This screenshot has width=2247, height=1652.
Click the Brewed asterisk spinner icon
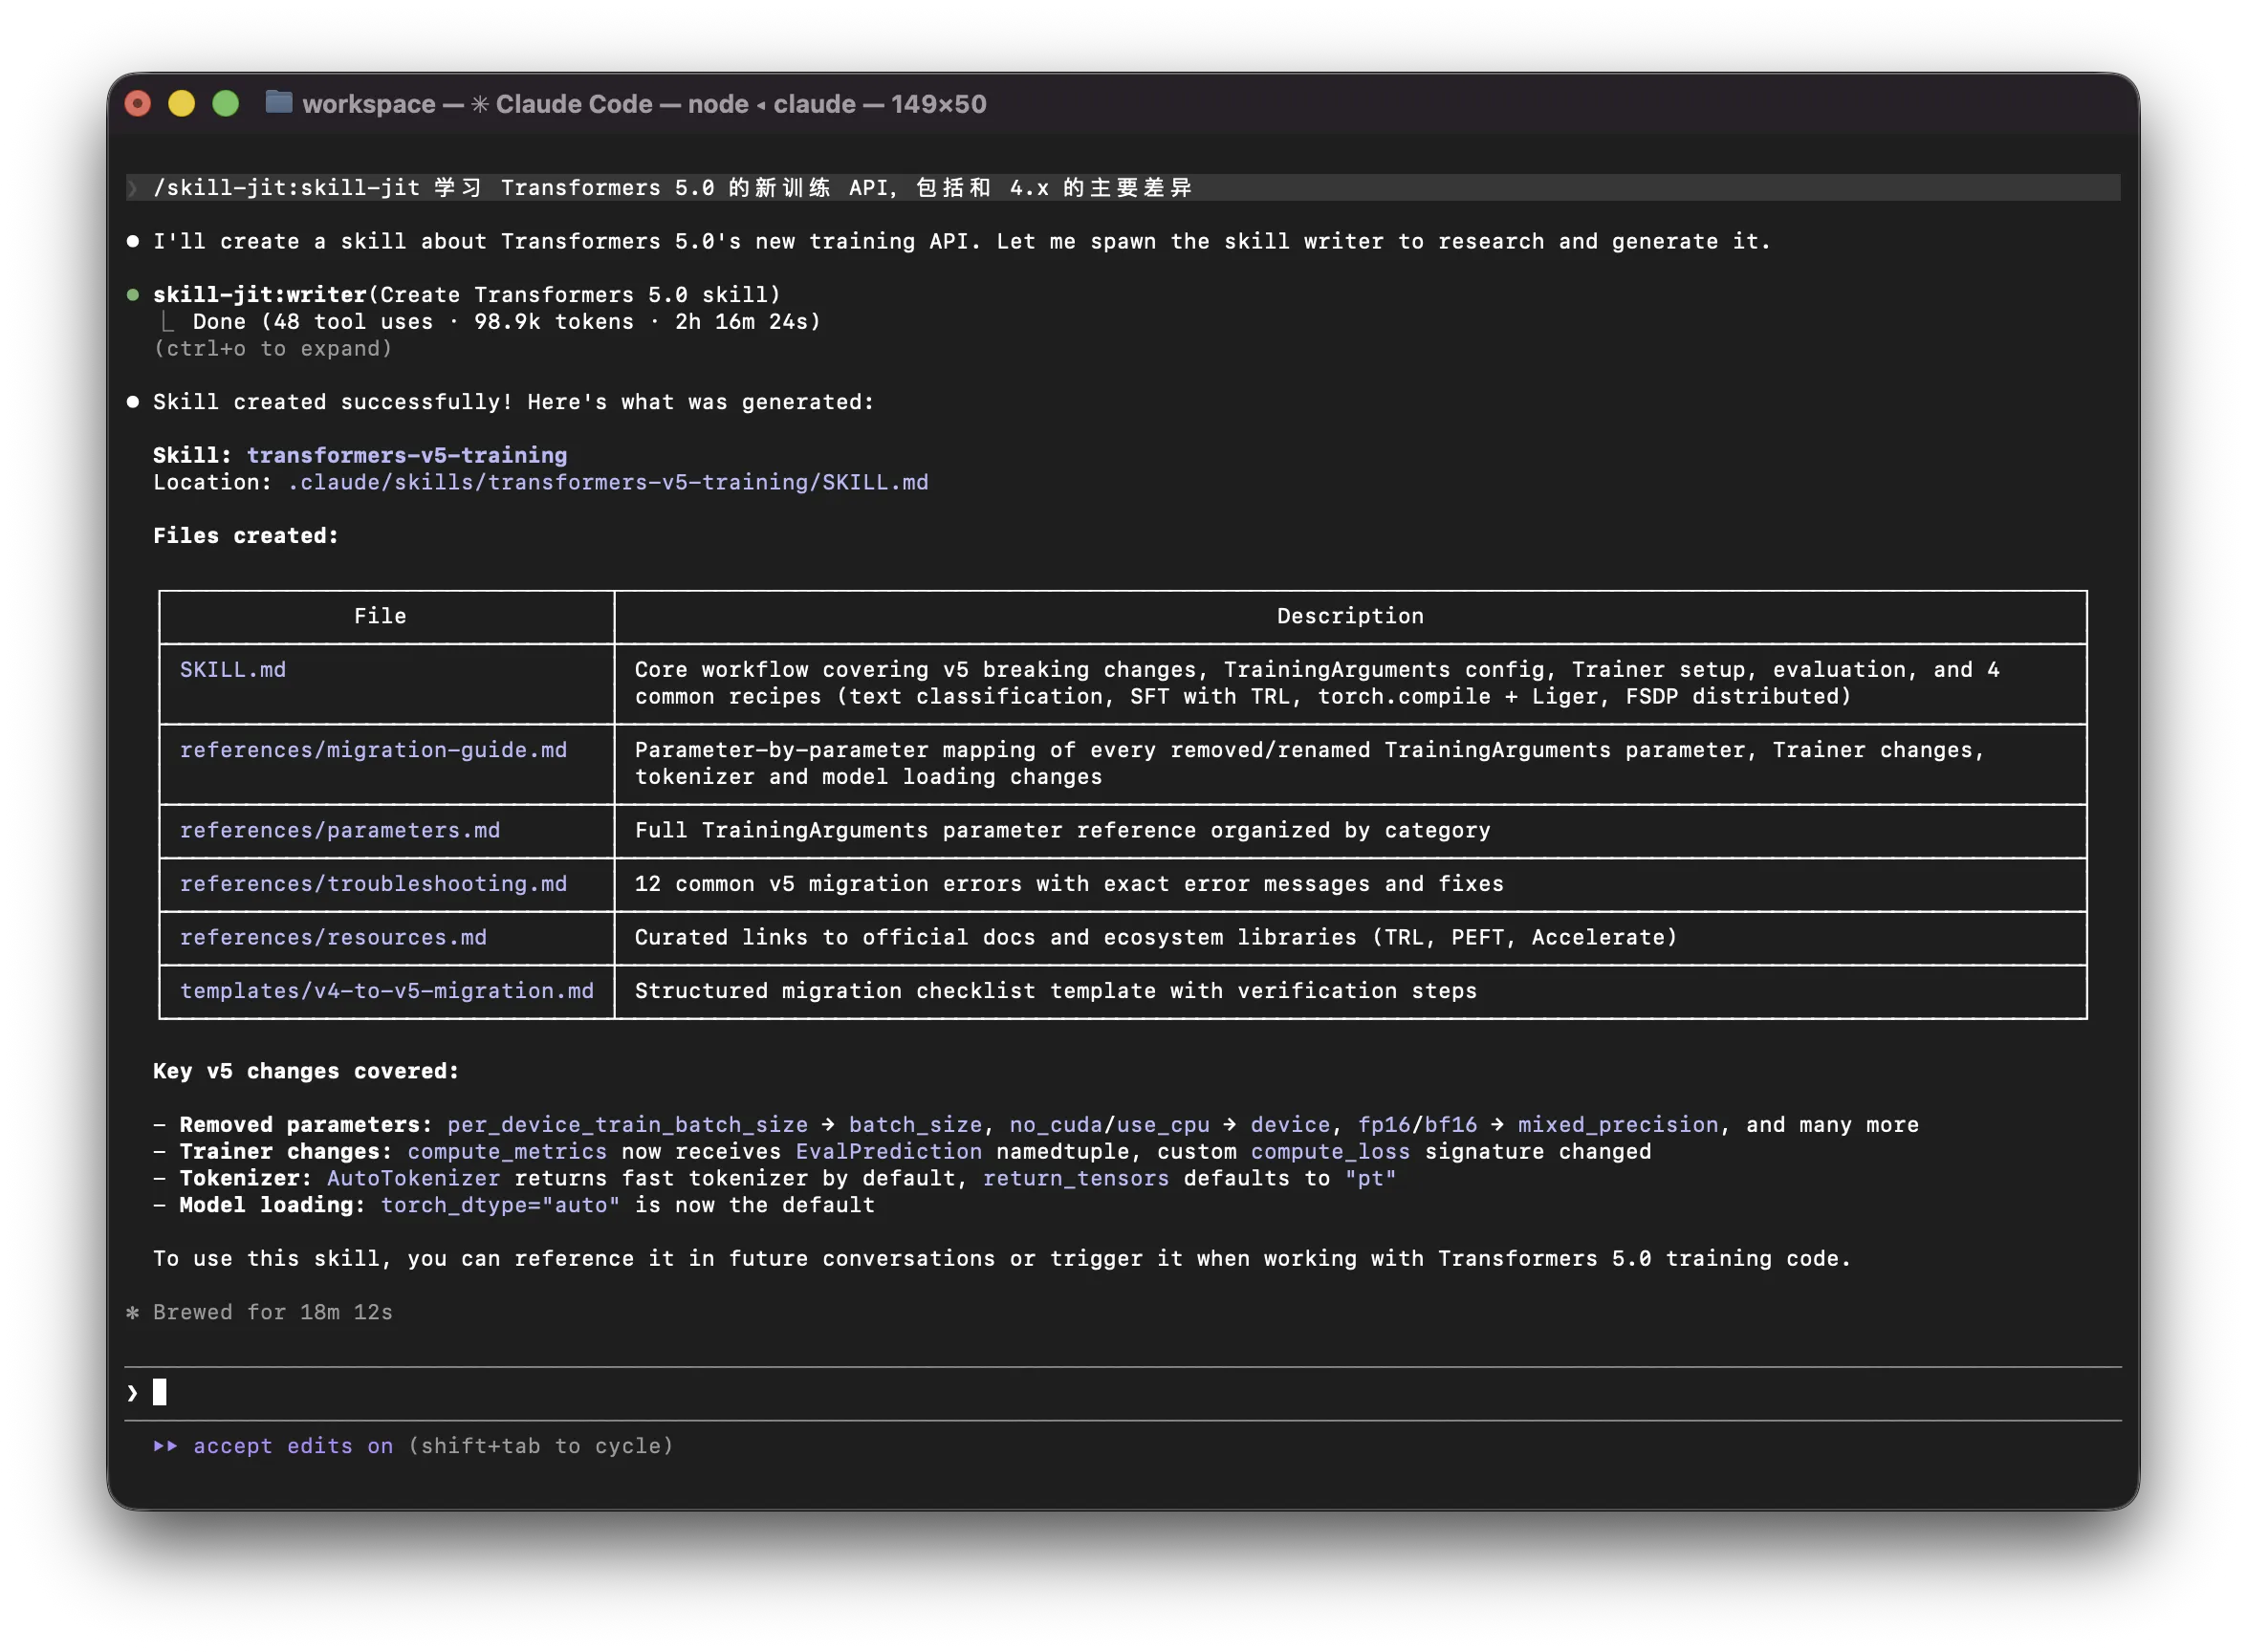click(x=132, y=1312)
